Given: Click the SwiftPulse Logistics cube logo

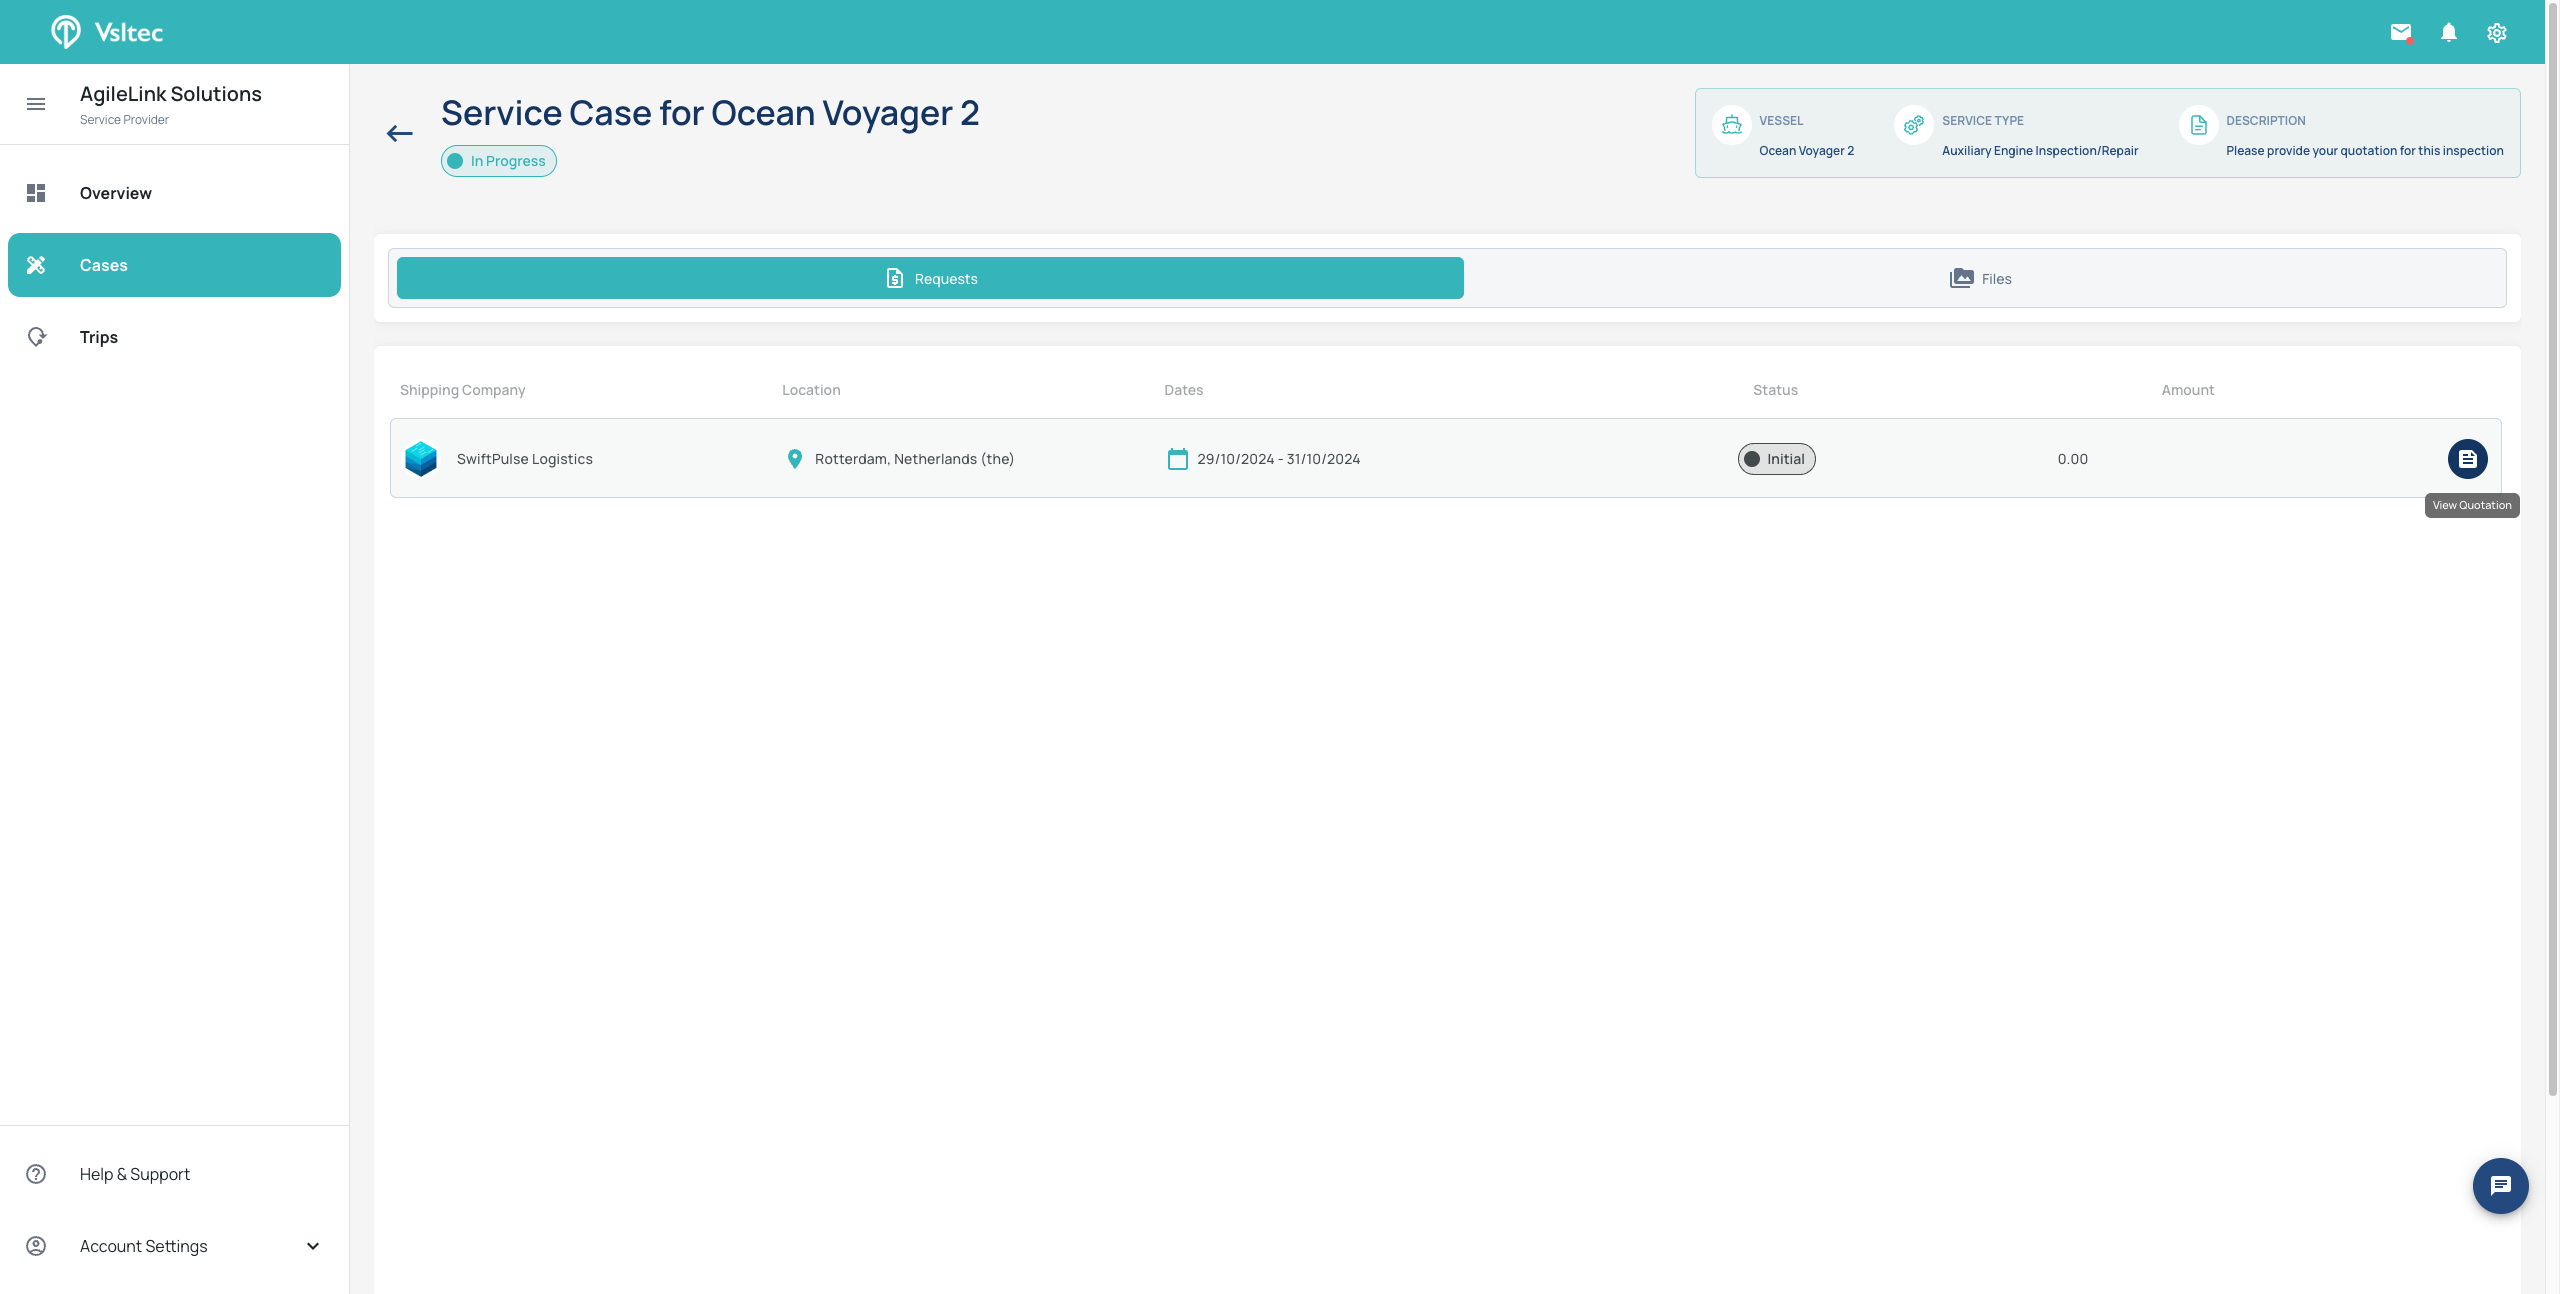Looking at the screenshot, I should (x=421, y=459).
